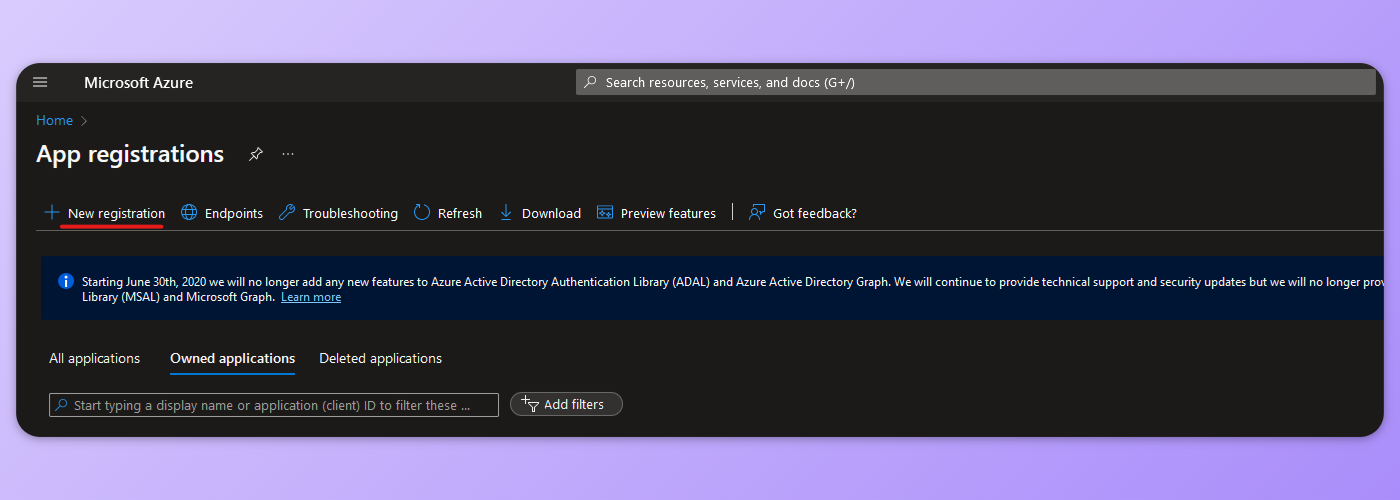Viewport: 1400px width, 500px height.
Task: Click the Preview features icon
Action: pos(605,212)
